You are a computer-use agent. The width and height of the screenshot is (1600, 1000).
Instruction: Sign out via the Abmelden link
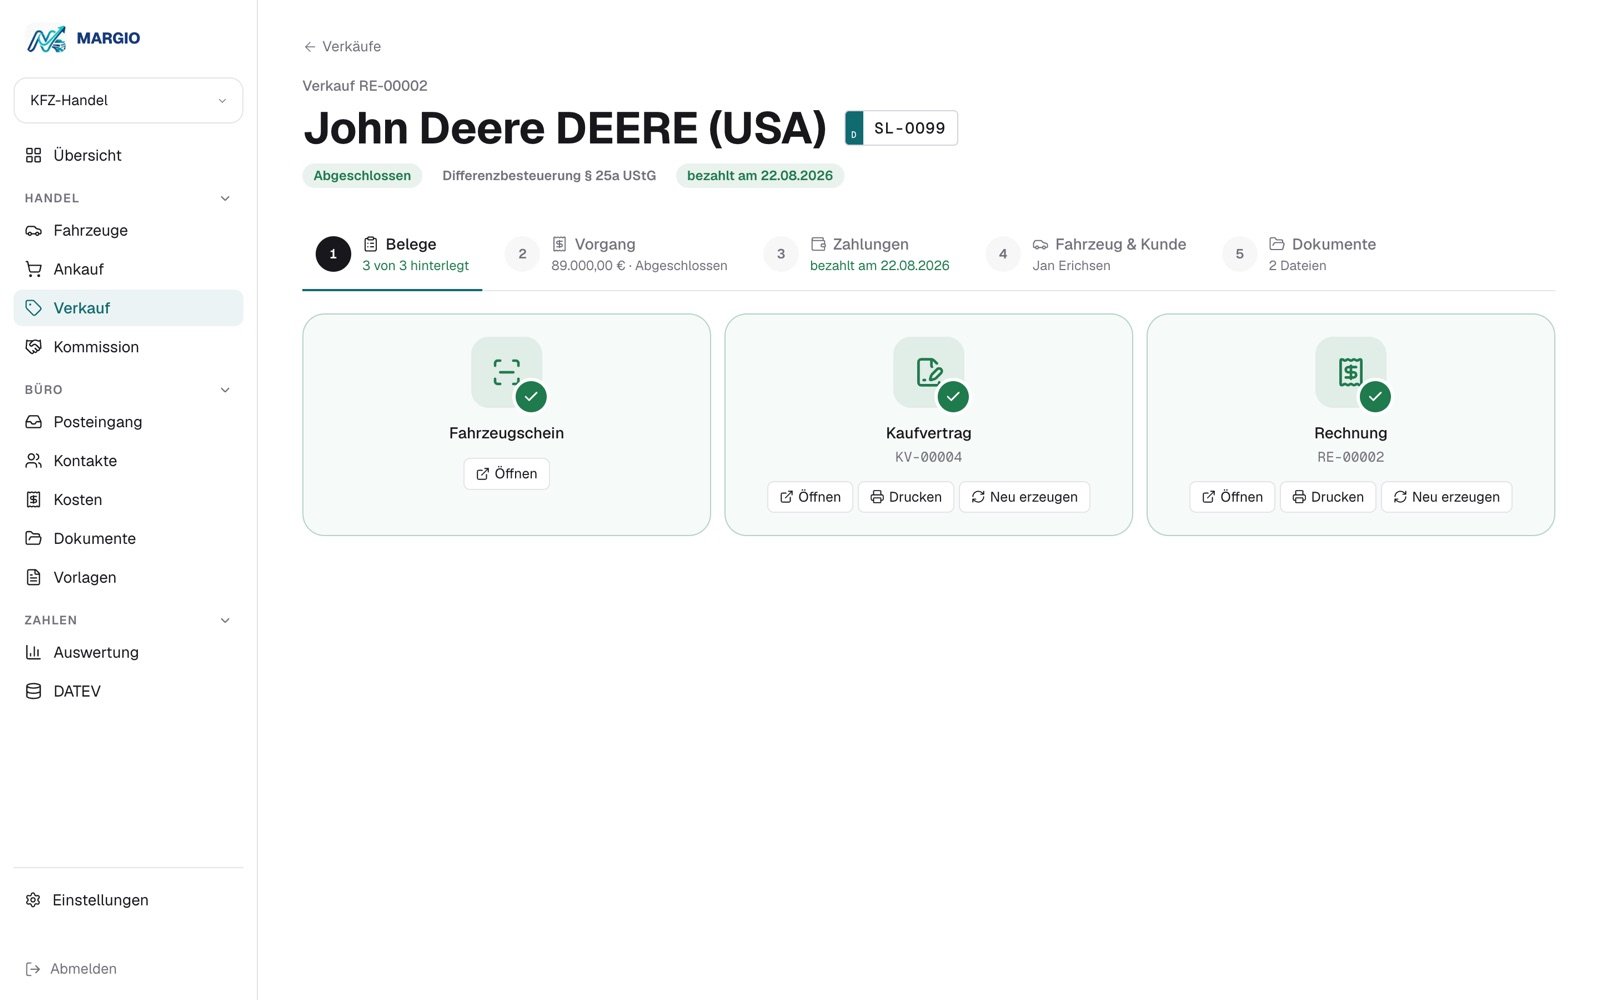[71, 969]
